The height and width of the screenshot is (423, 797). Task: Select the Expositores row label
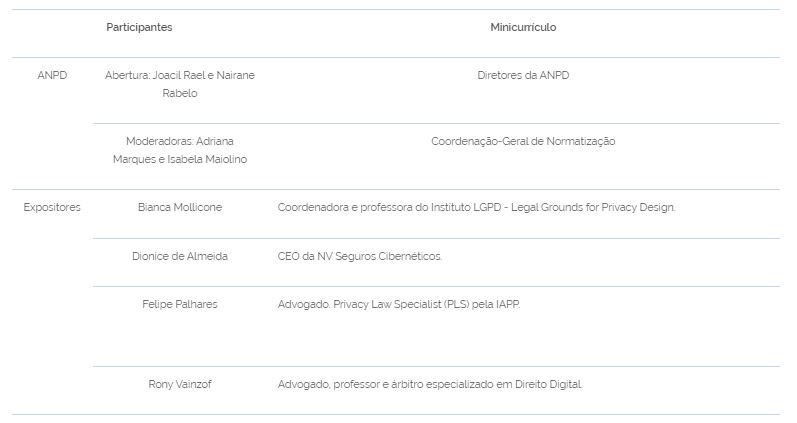pyautogui.click(x=52, y=208)
